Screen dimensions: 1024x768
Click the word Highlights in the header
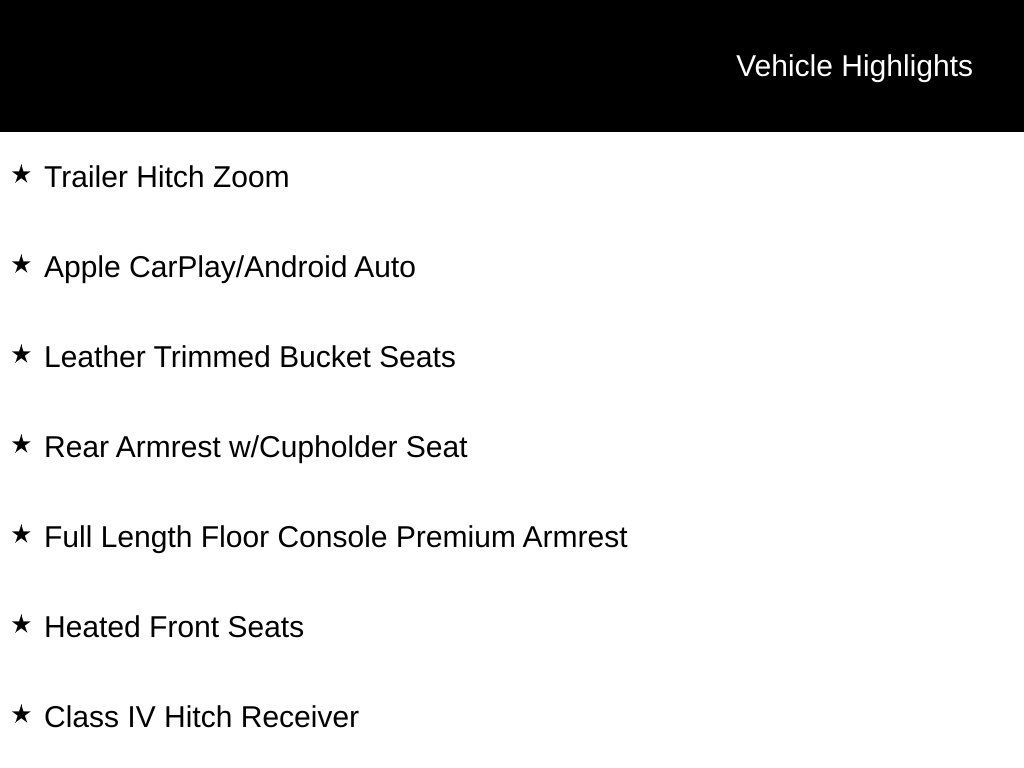907,67
